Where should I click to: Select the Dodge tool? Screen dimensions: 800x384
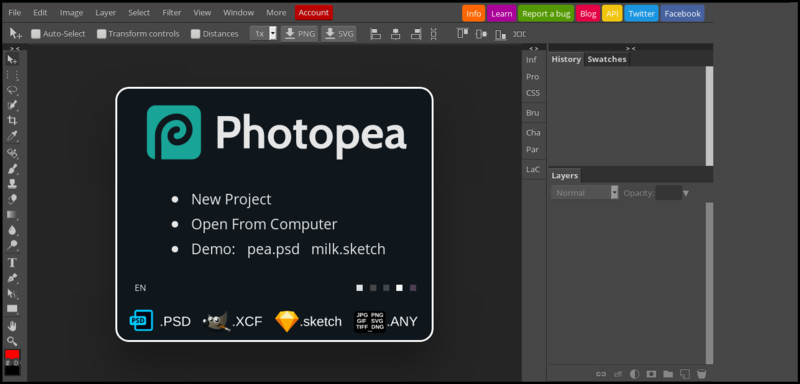pyautogui.click(x=12, y=245)
